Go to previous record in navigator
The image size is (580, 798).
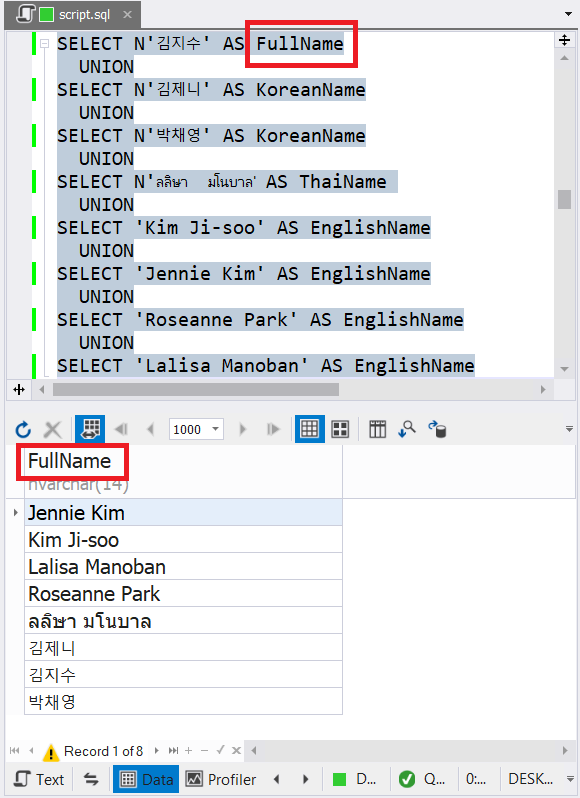tap(32, 751)
